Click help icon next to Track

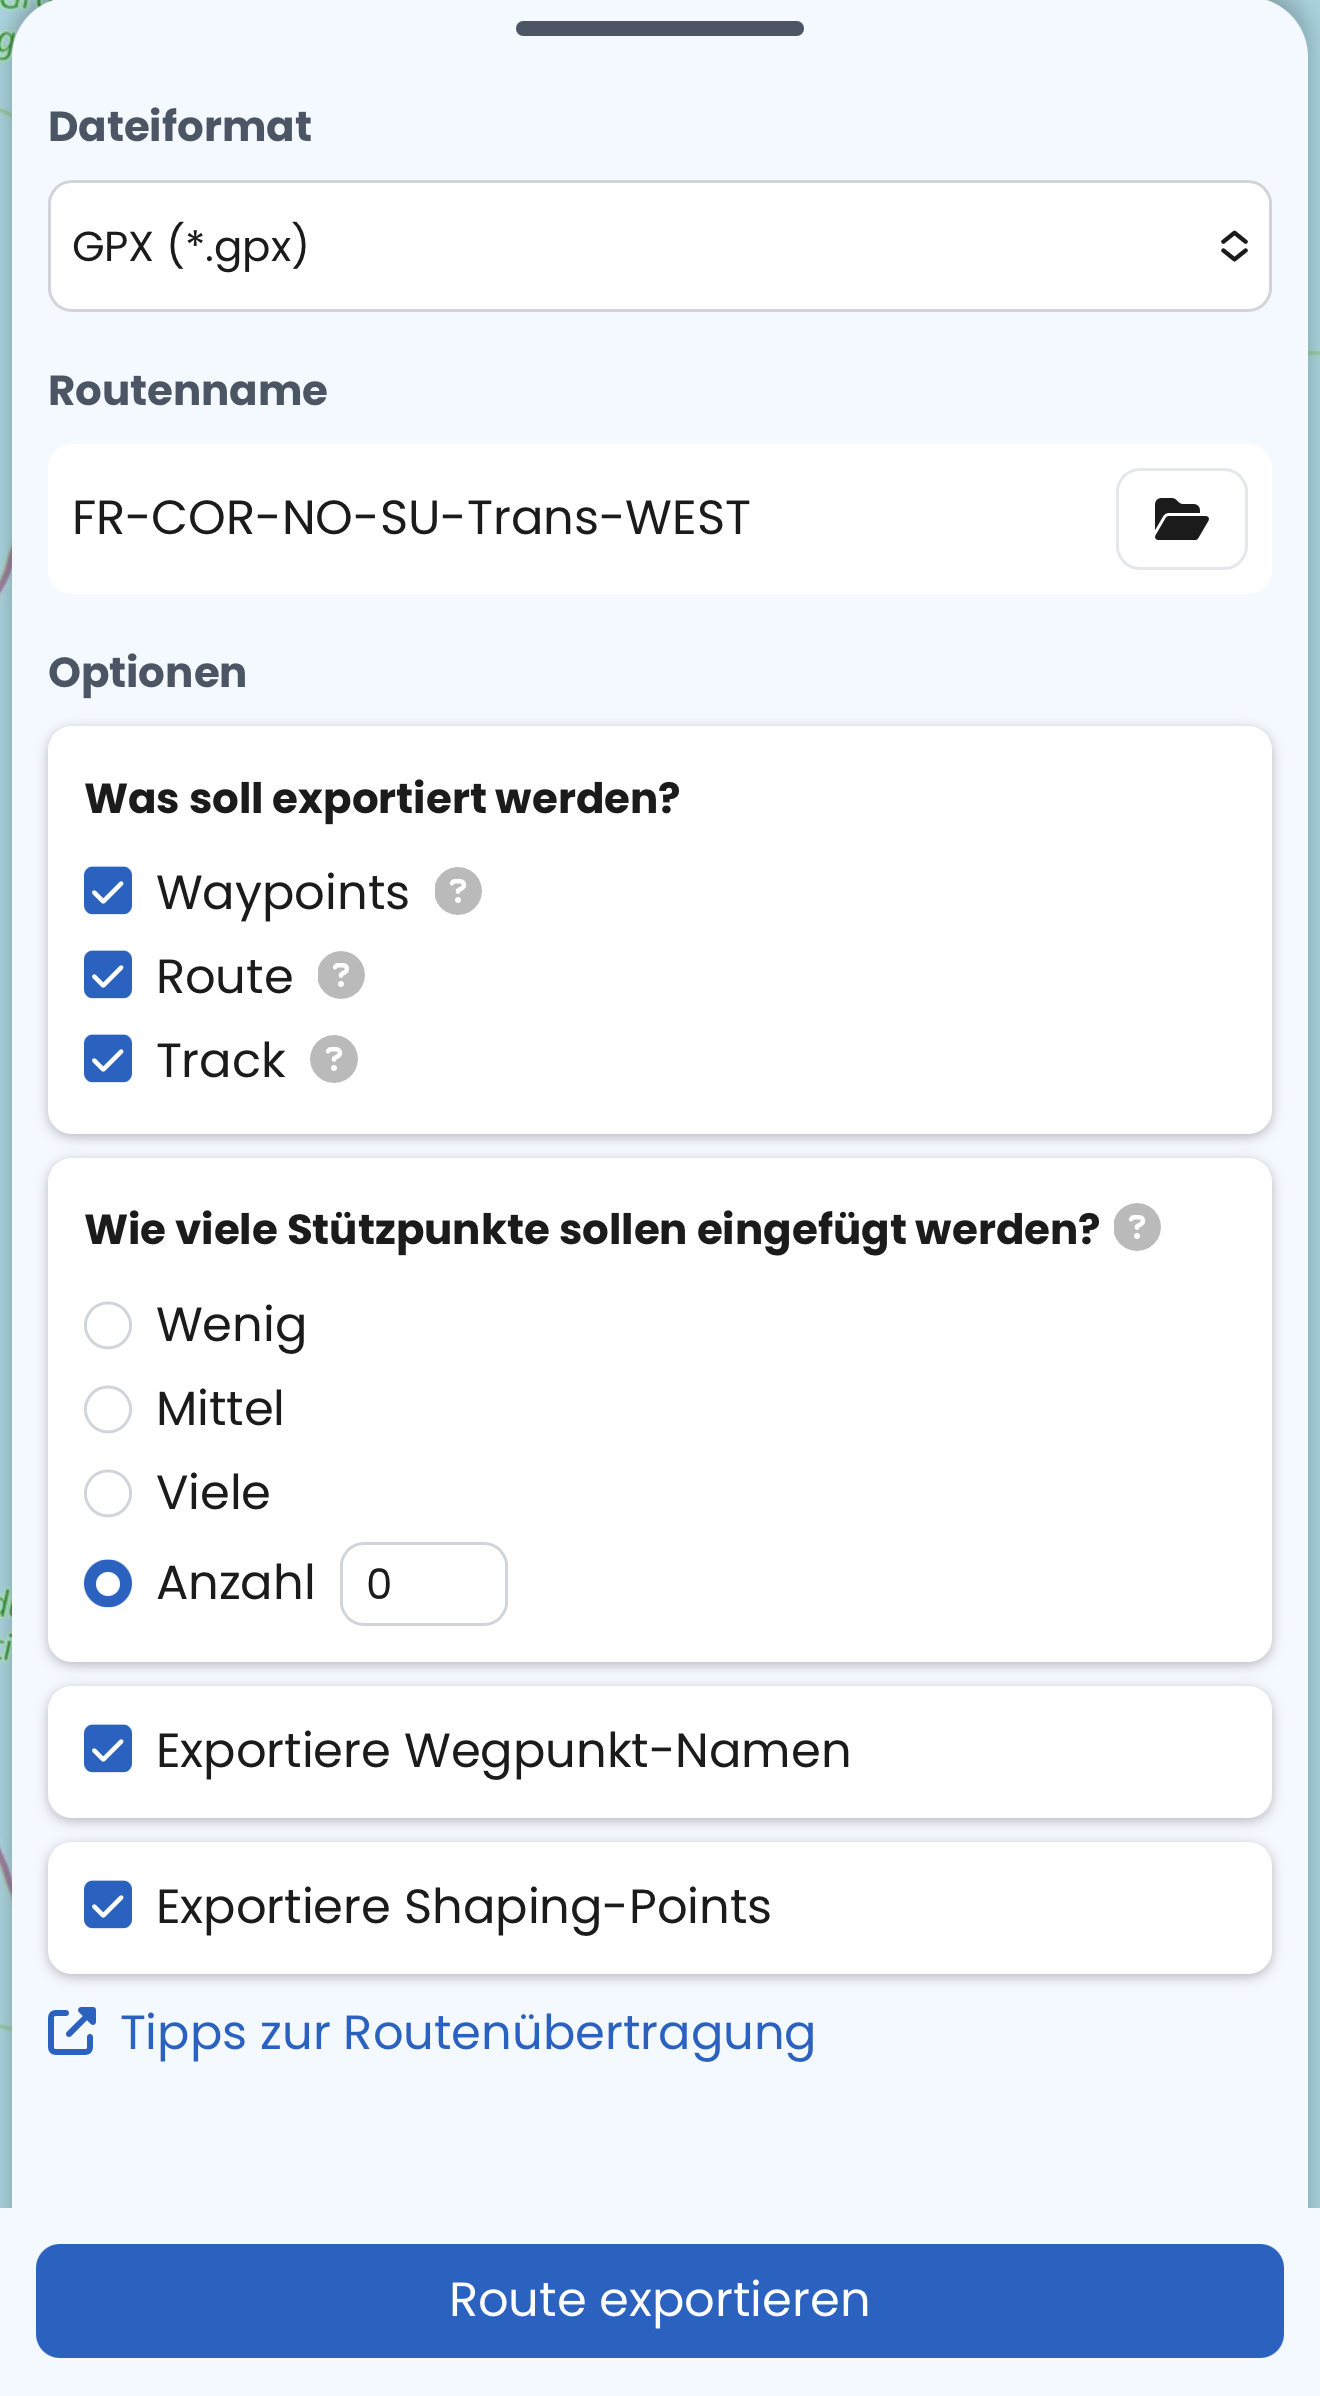[334, 1059]
